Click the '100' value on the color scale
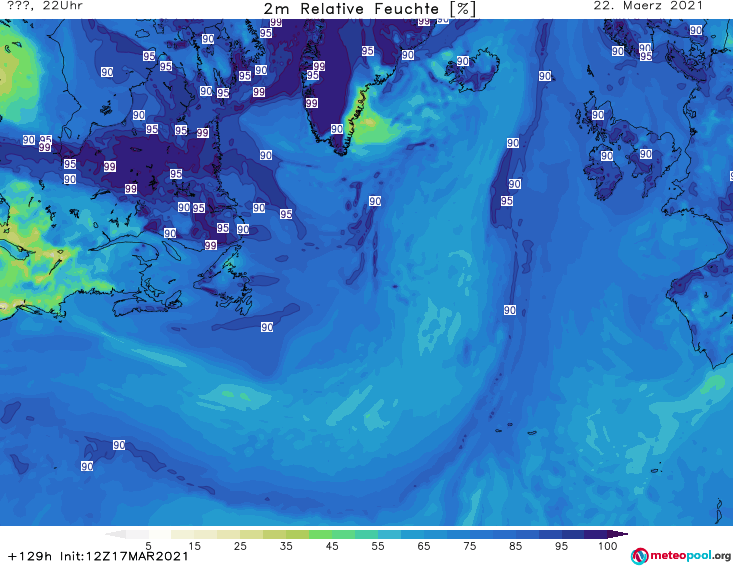This screenshot has width=733, height=566. tap(607, 546)
